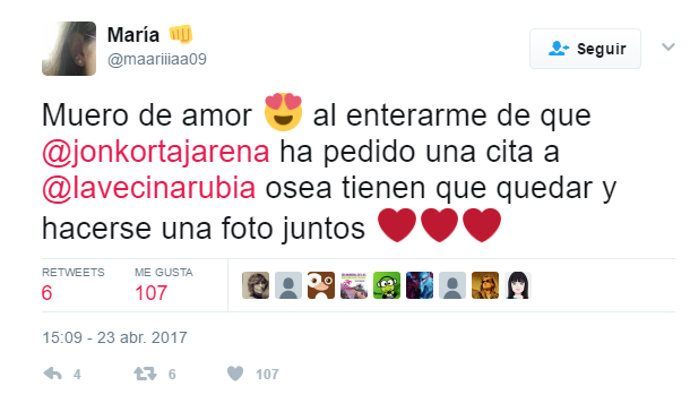Open the golden blonde woman avatar
Image resolution: width=690 pixels, height=403 pixels.
pos(485,286)
